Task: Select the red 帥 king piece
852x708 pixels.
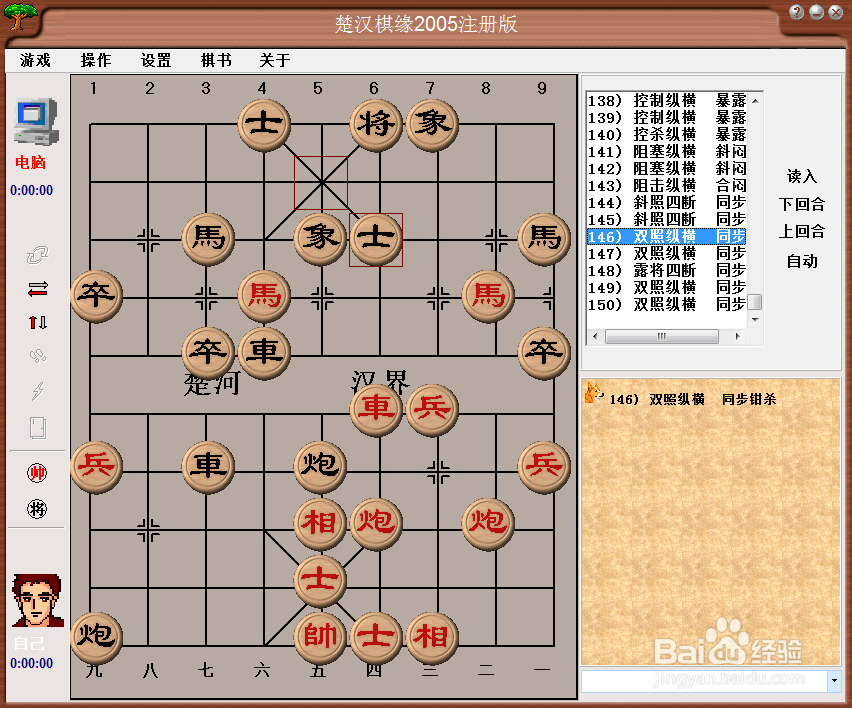Action: tap(320, 637)
